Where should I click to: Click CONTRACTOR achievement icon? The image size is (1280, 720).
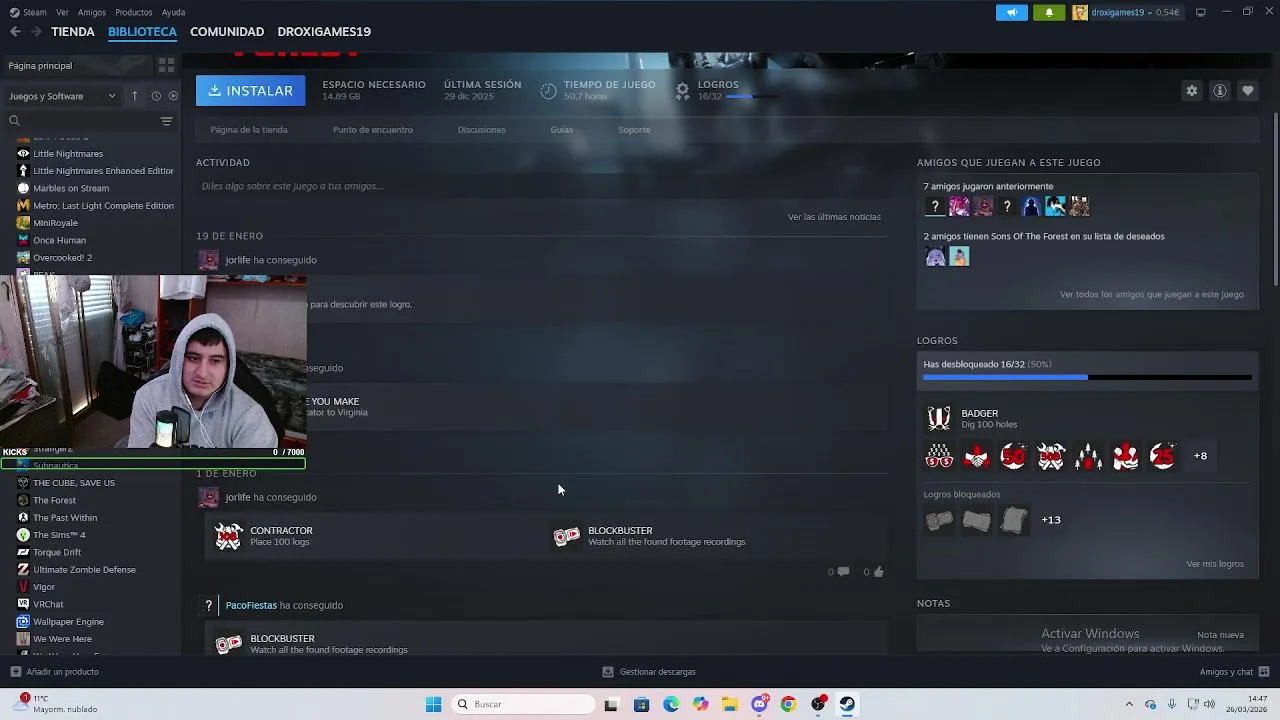(x=229, y=536)
